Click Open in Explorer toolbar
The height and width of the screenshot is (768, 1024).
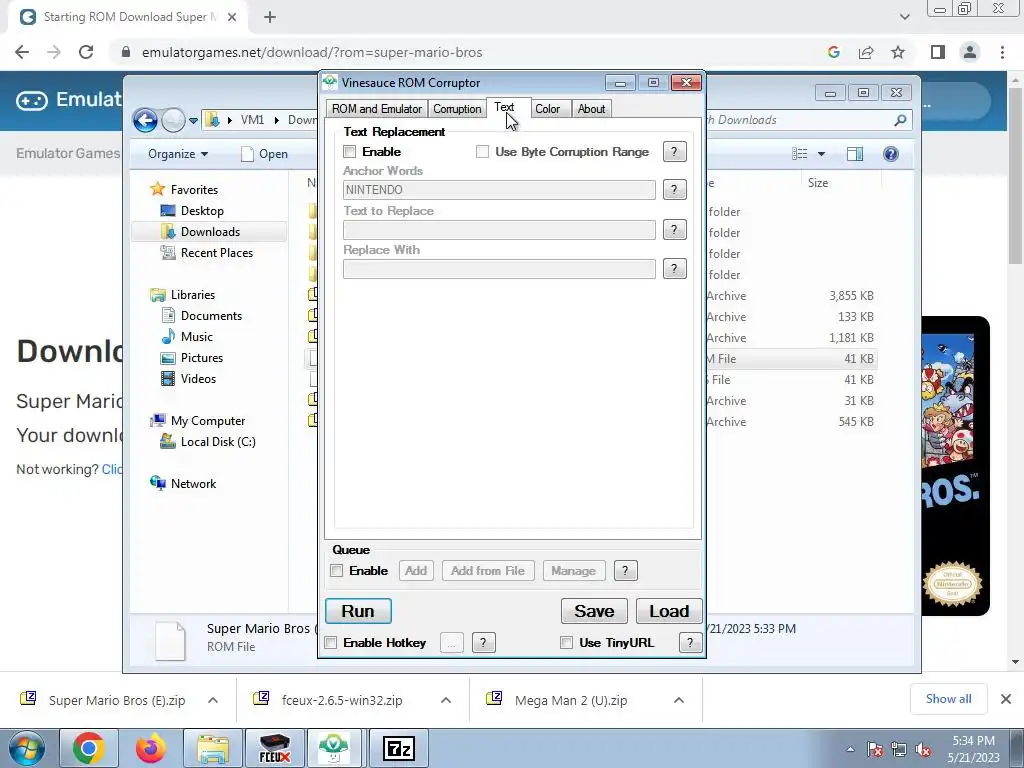[x=264, y=153]
